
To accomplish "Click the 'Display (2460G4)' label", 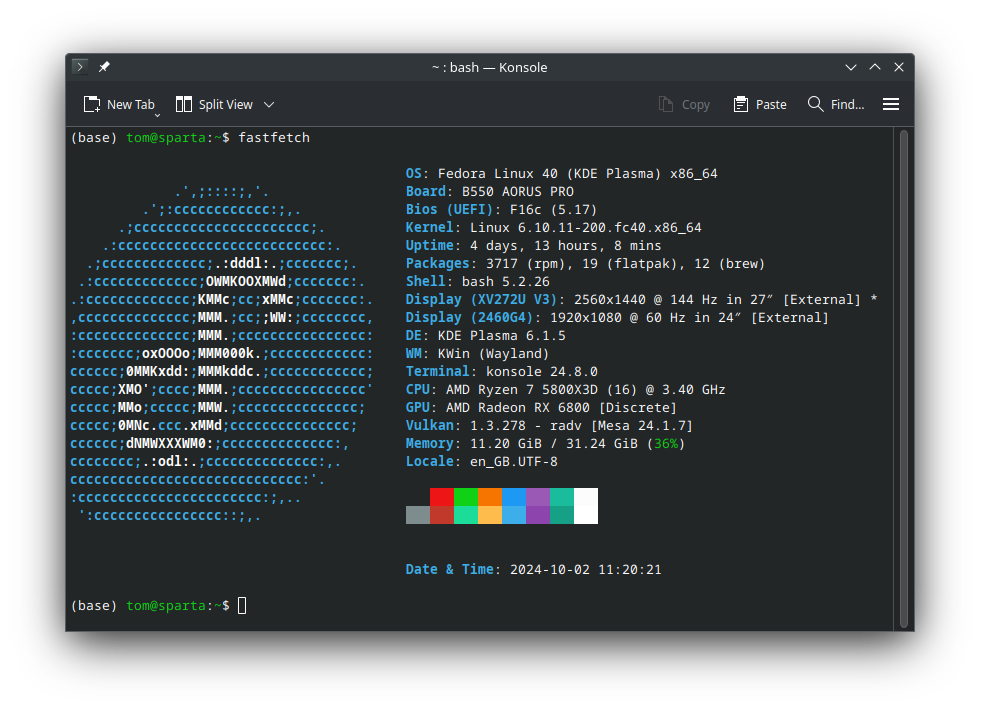I will pos(469,318).
